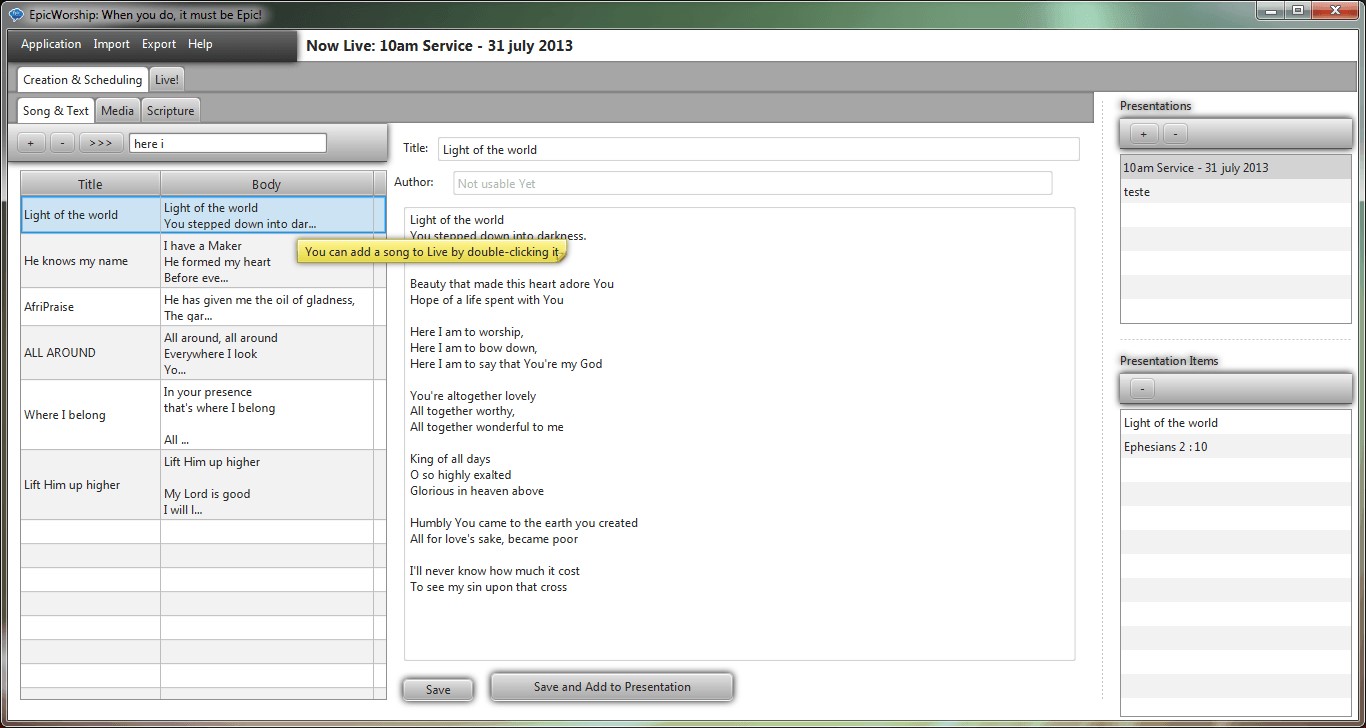This screenshot has height=728, width=1366.
Task: Sort songs by the Body column header
Action: 267,184
